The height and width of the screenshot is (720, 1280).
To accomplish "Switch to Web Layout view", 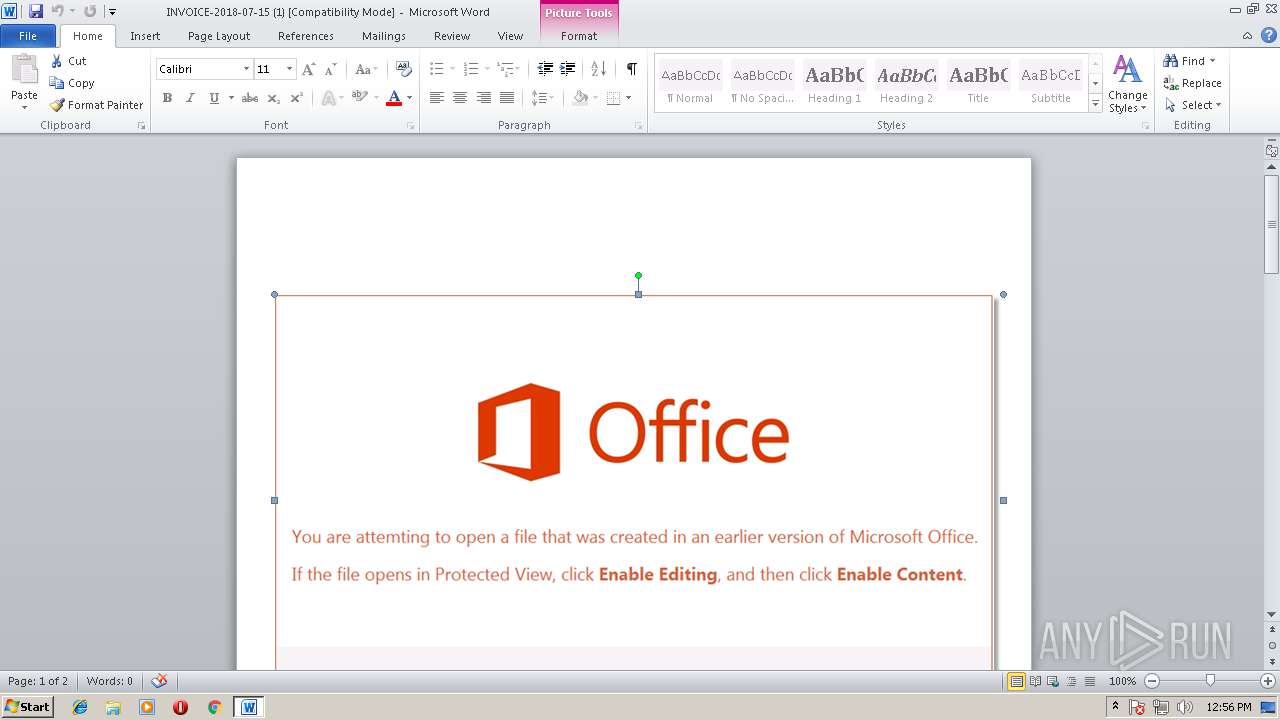I will pyautogui.click(x=1052, y=681).
